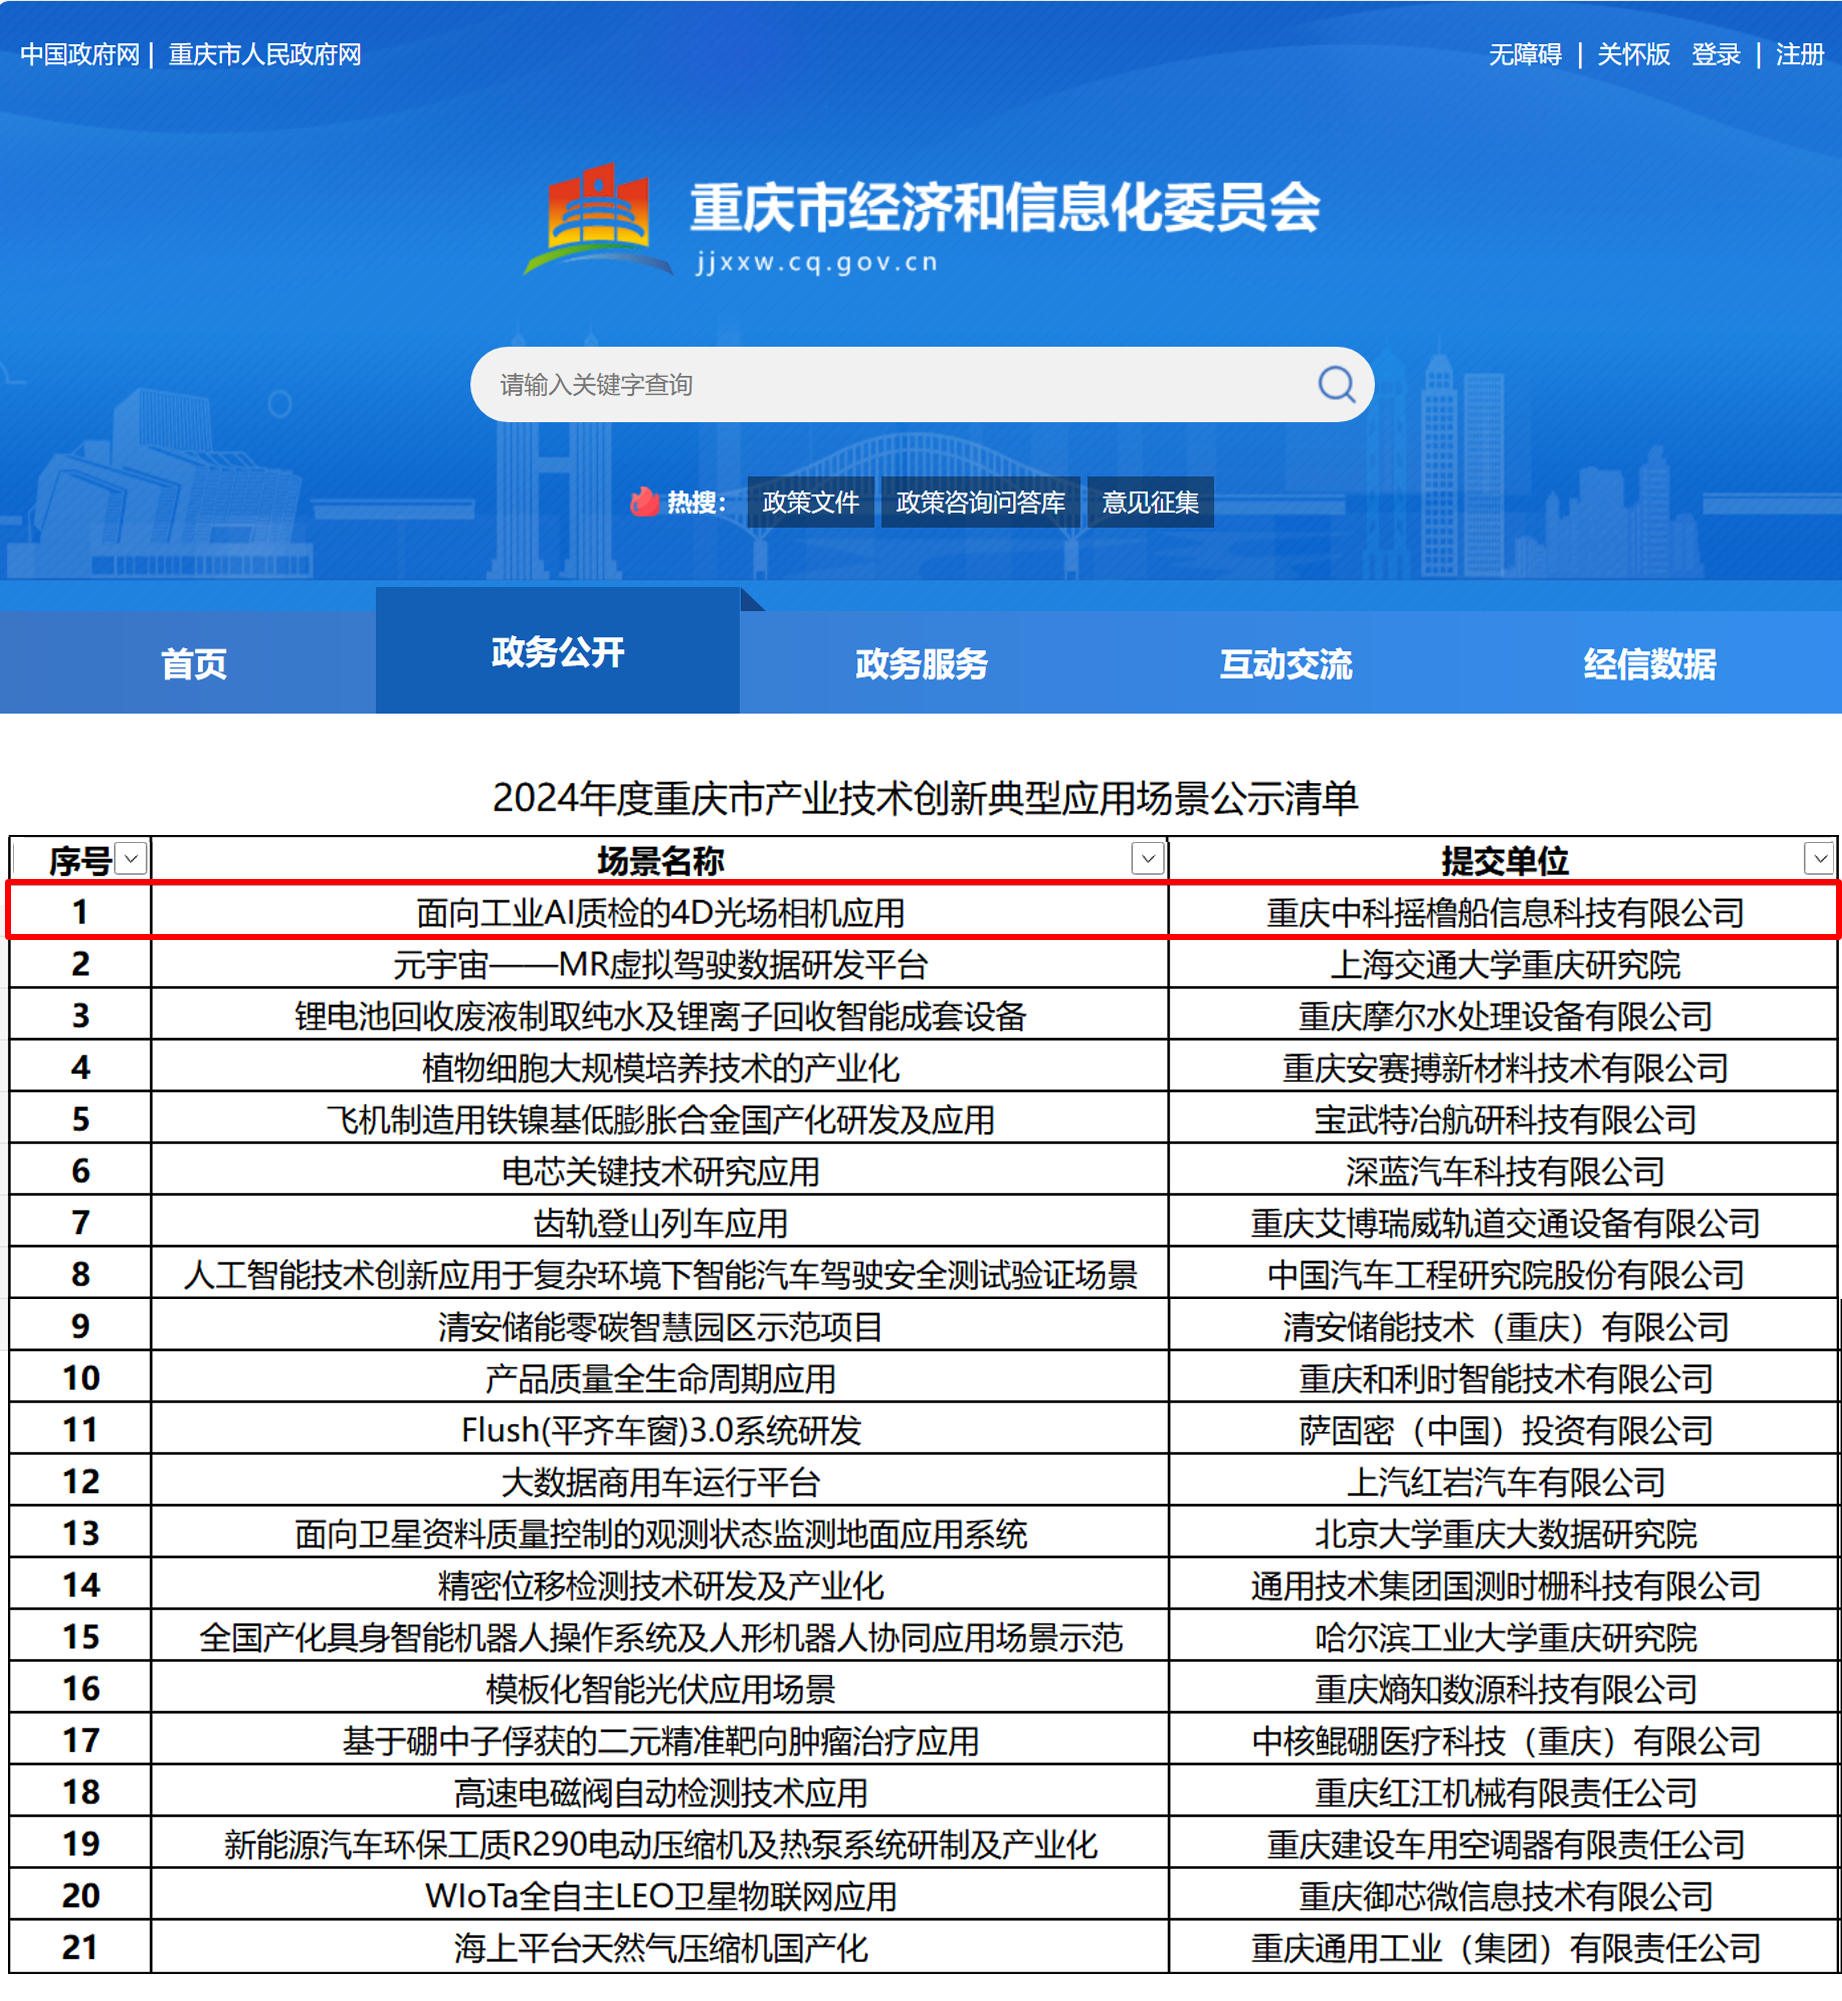The height and width of the screenshot is (2001, 1842).
Task: Open the 互动交流 tab
Action: [1286, 664]
